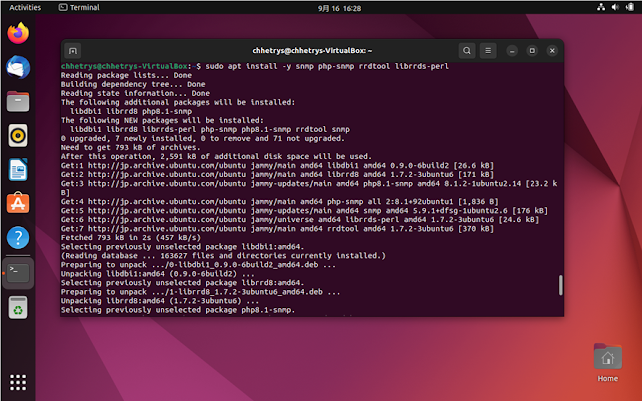
Task: Click the terminal title chhetrys@chhetrys-VirtualBox
Action: [x=312, y=50]
